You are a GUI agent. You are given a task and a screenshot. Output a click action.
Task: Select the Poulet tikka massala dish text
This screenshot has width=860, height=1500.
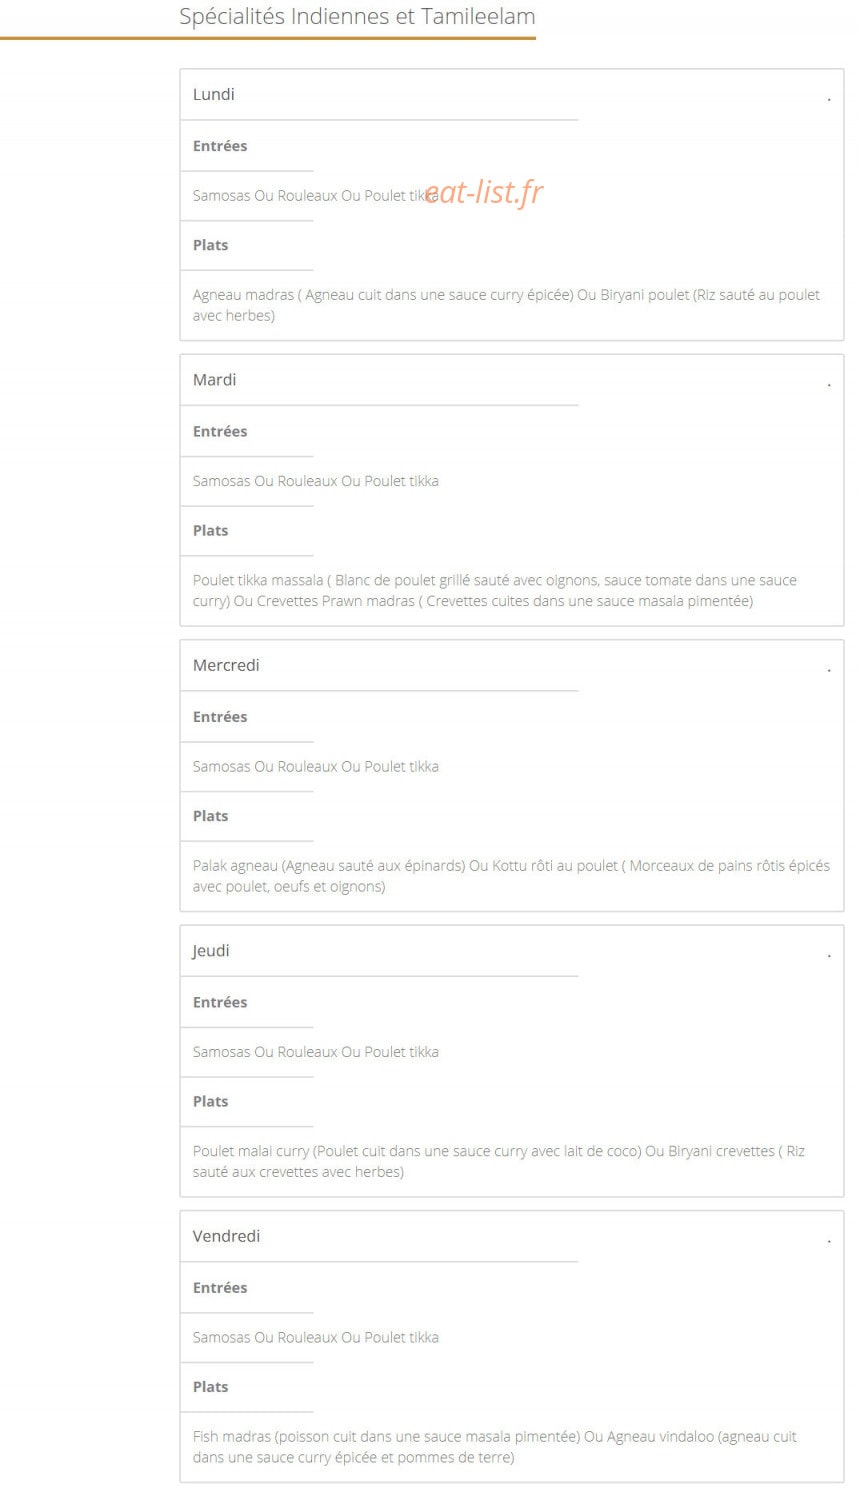tap(495, 590)
